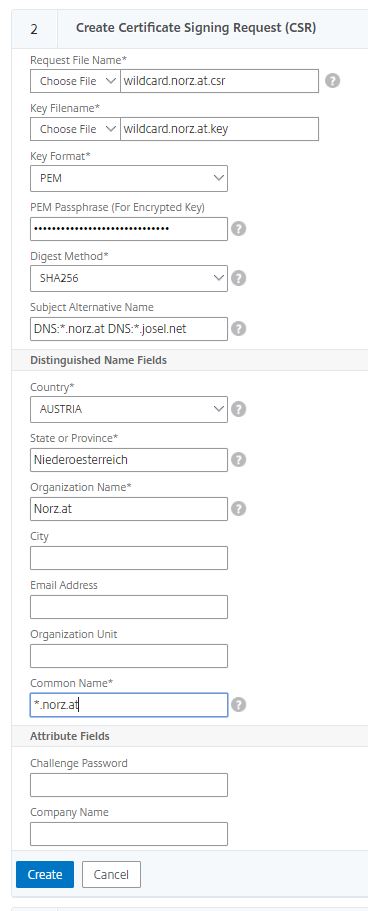Open the Country dropdown showing AUSTRIA
The image size is (368, 911).
click(129, 409)
